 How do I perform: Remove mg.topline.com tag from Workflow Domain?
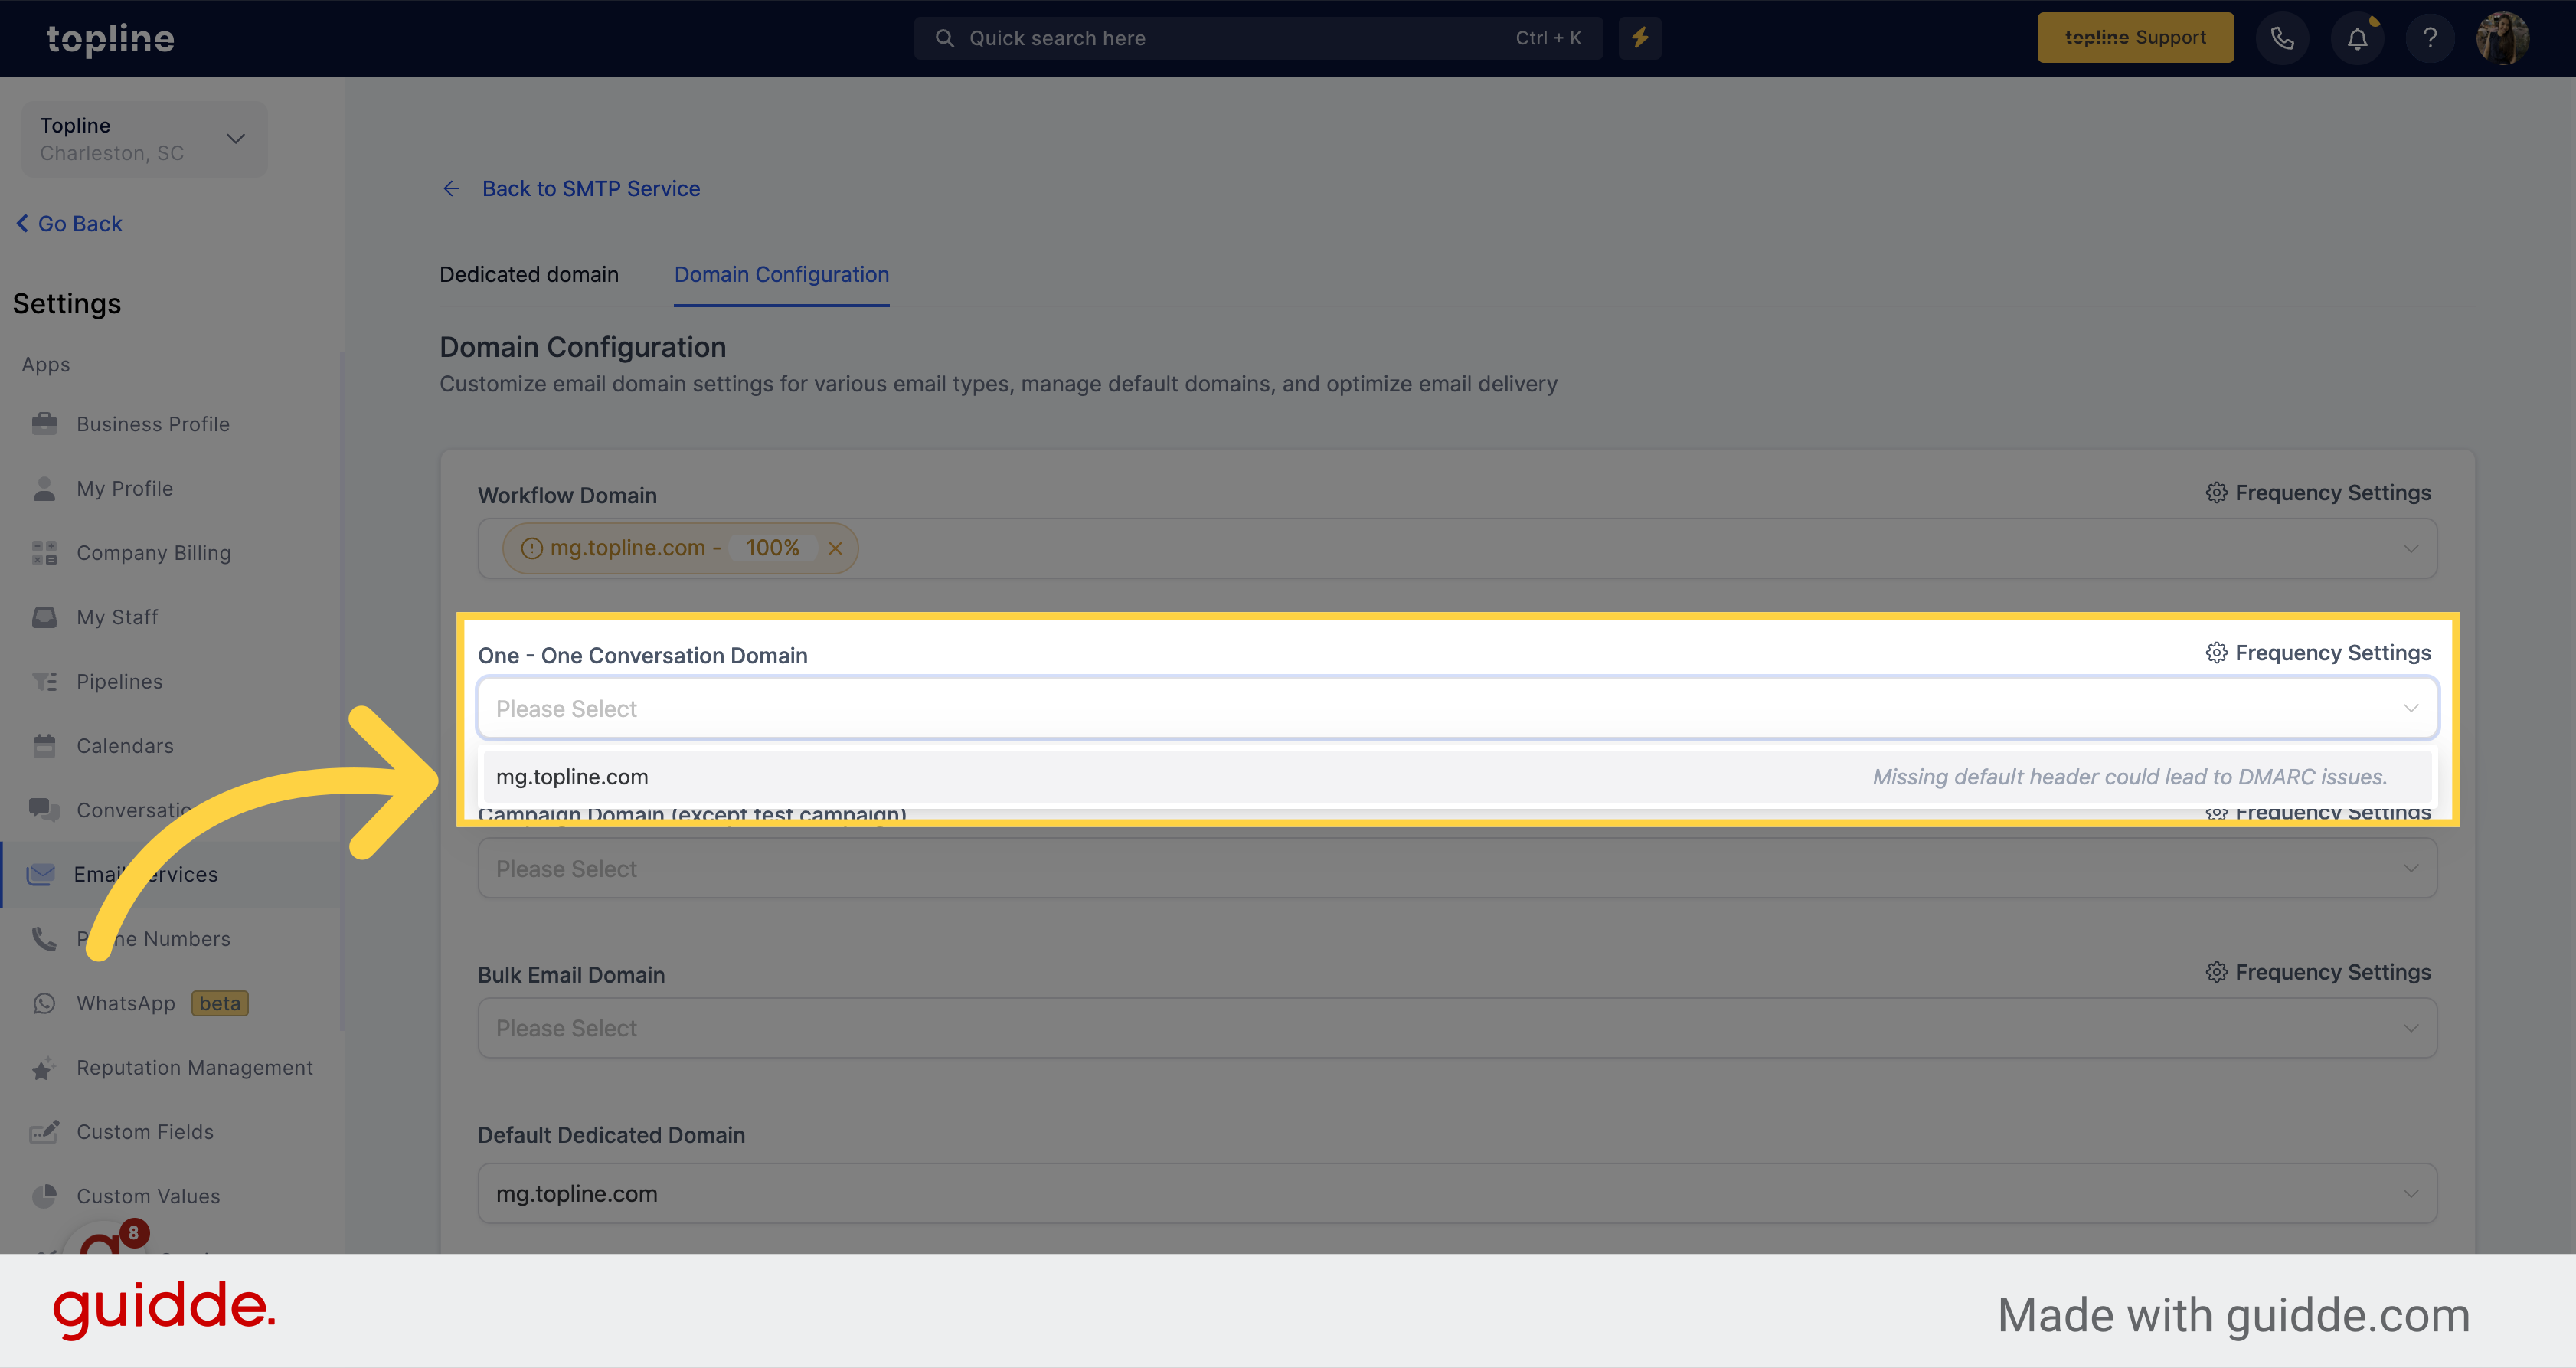(835, 547)
